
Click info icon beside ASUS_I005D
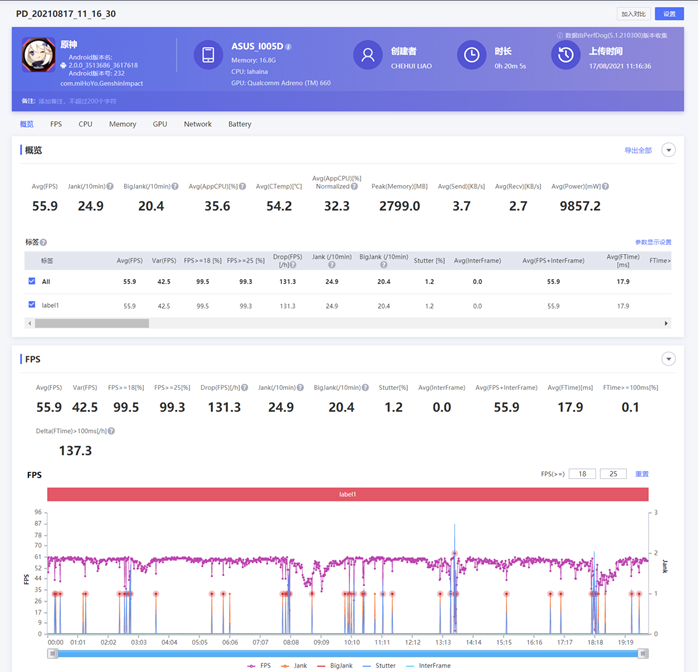pyautogui.click(x=289, y=47)
